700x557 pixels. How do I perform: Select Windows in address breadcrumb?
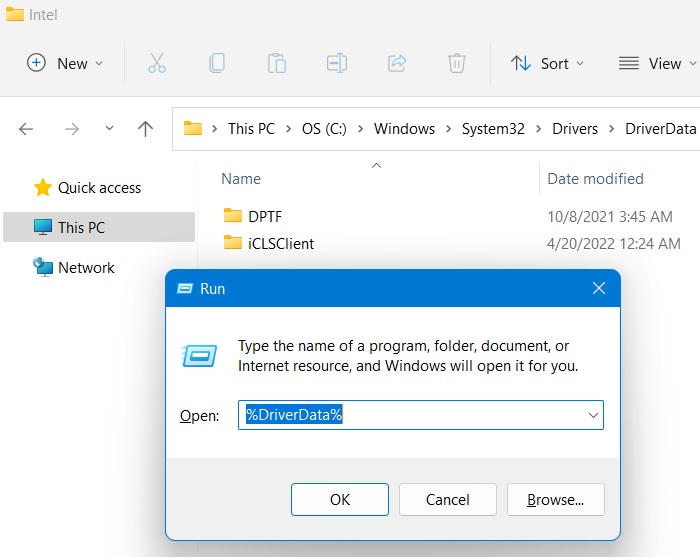(404, 129)
